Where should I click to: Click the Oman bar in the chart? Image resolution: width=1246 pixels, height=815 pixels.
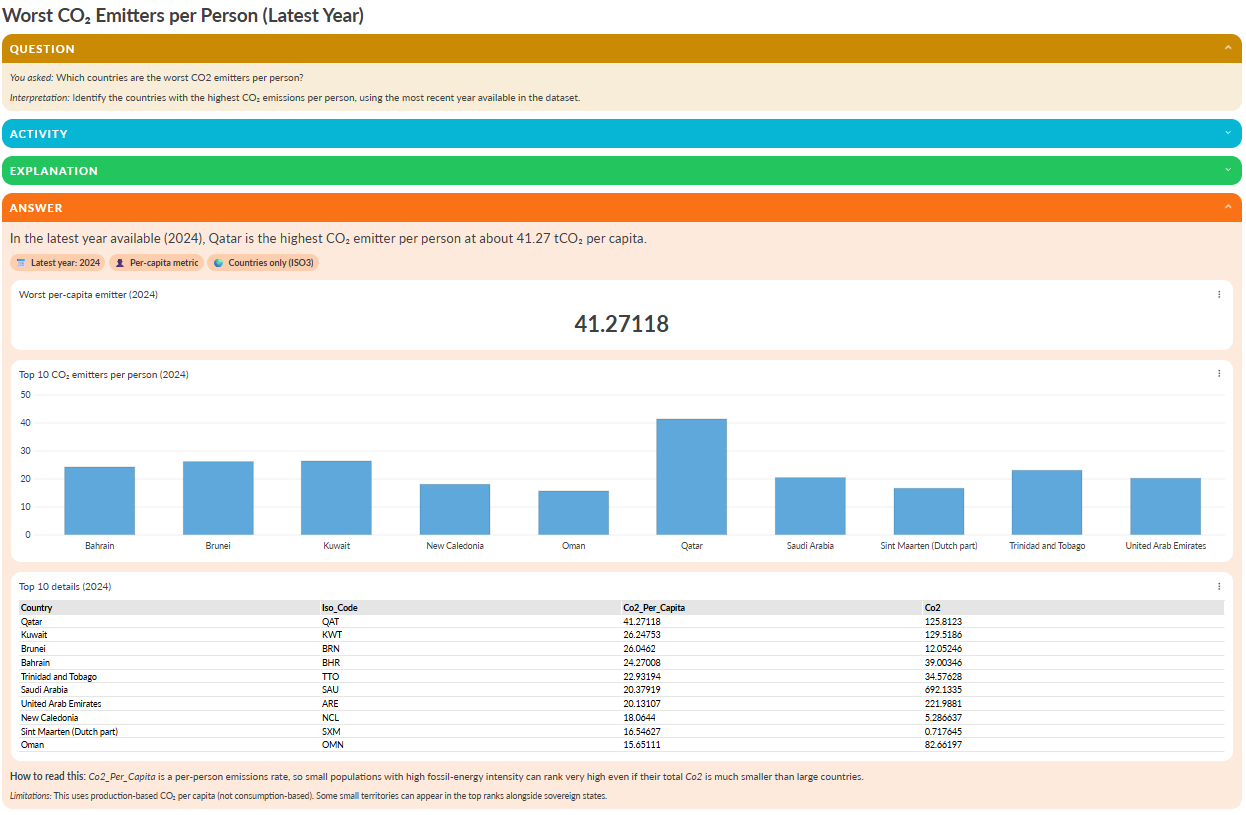point(573,512)
